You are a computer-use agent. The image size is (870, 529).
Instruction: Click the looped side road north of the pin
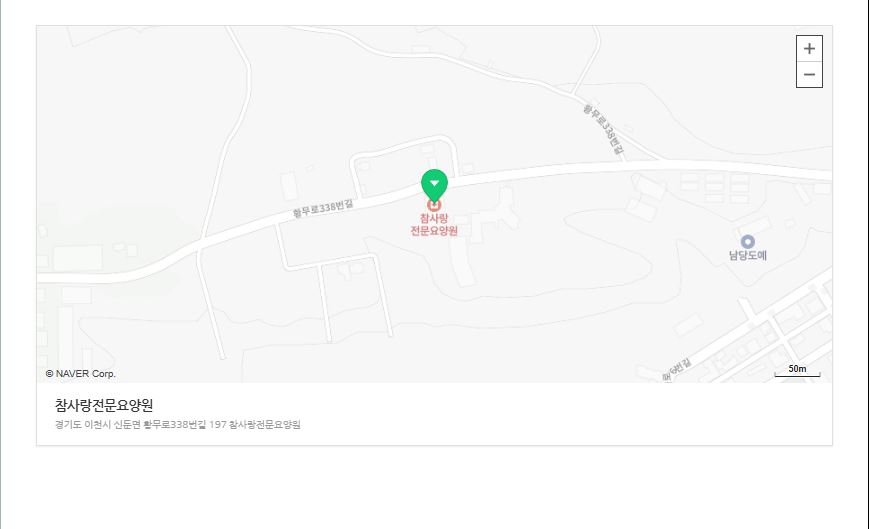(x=405, y=161)
